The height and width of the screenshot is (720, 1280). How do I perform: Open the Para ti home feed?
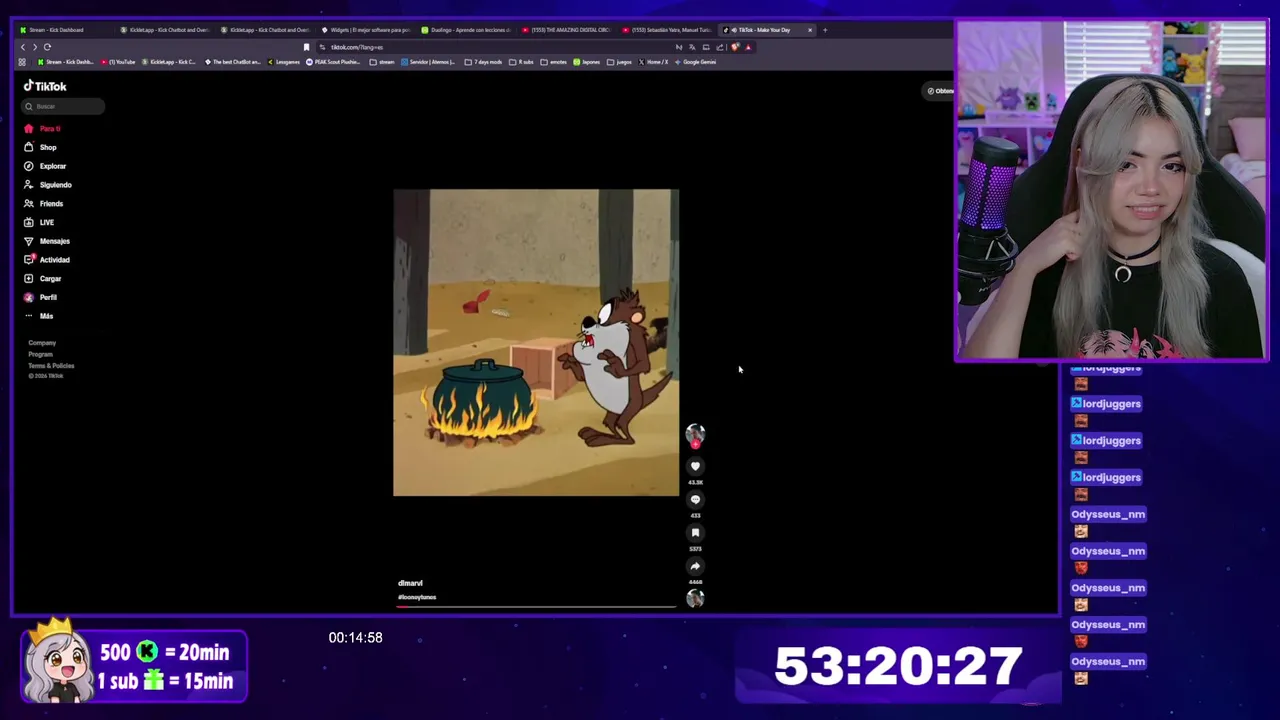[x=43, y=129]
